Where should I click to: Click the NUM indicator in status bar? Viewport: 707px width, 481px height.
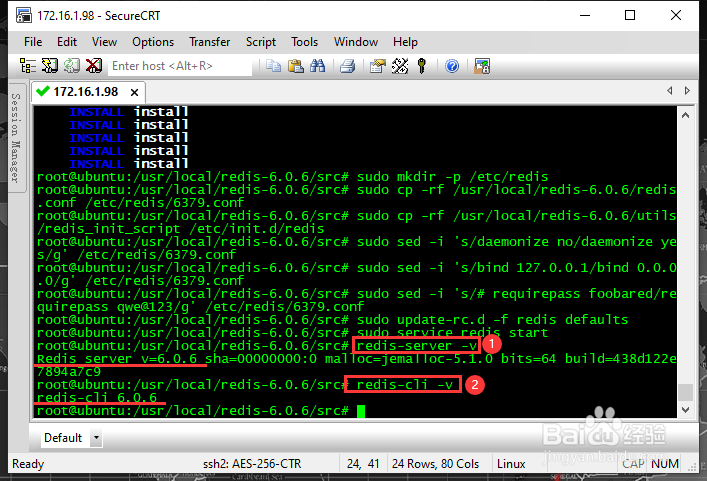[x=665, y=464]
